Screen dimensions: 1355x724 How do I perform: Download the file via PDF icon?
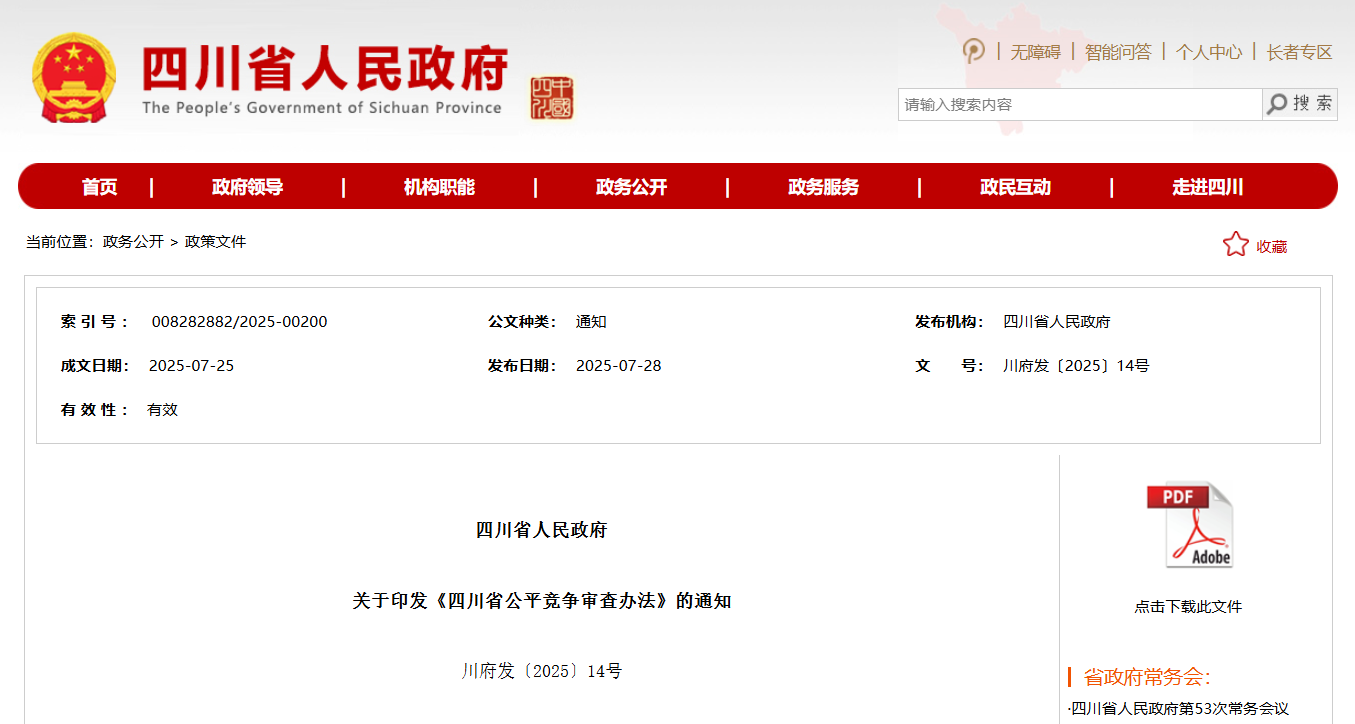1189,526
